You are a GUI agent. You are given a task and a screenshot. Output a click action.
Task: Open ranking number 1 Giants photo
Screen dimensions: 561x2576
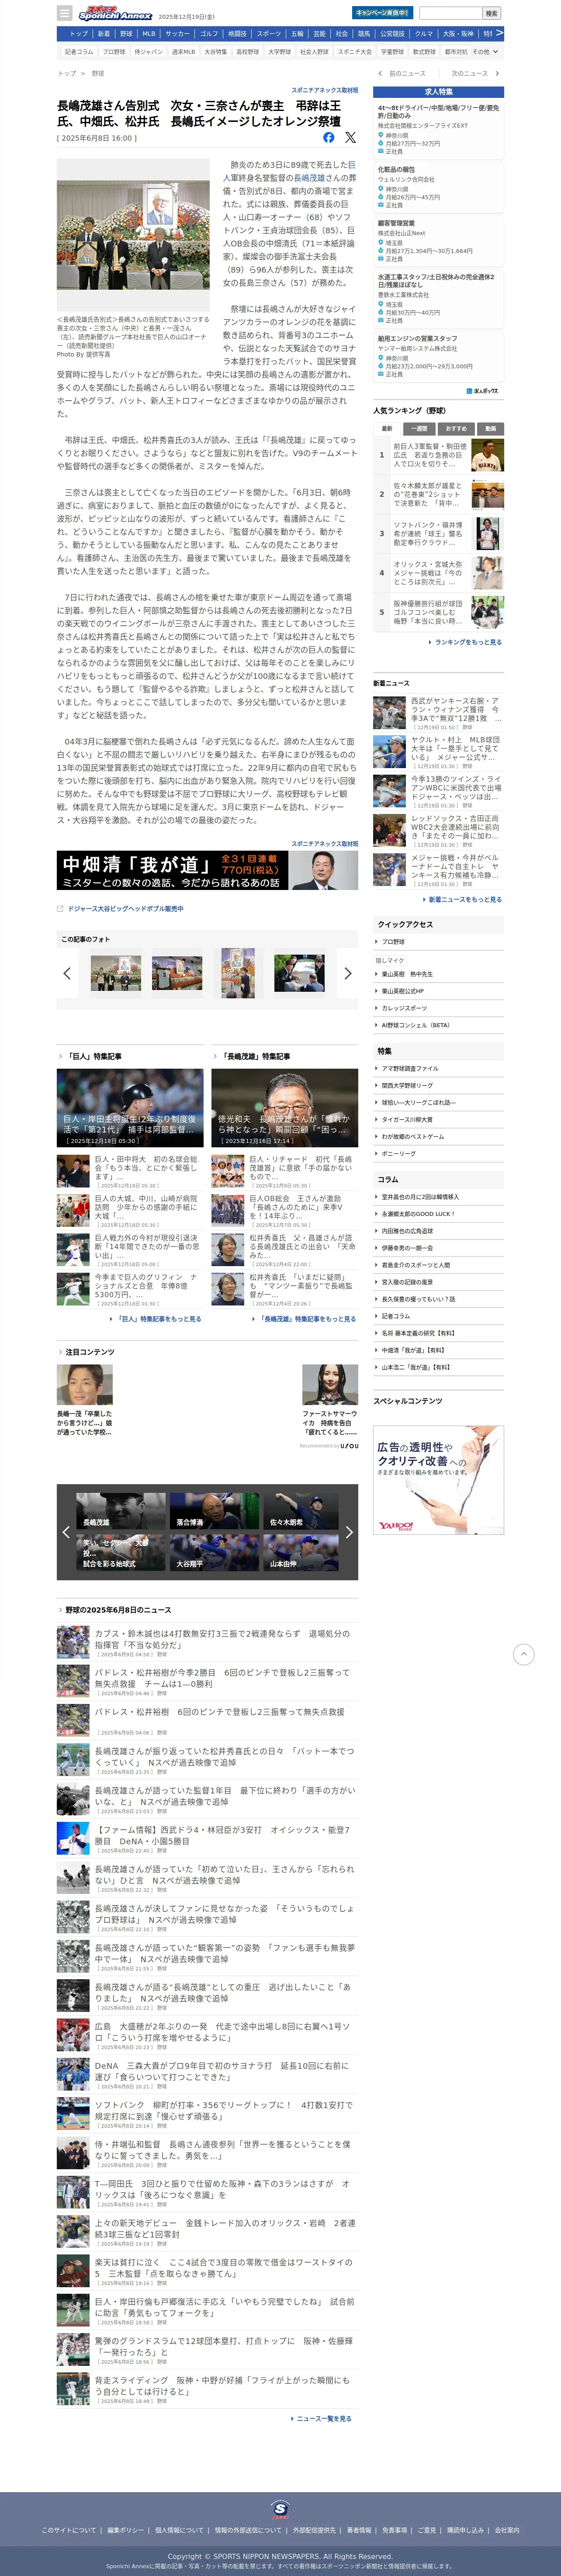pyautogui.click(x=487, y=455)
